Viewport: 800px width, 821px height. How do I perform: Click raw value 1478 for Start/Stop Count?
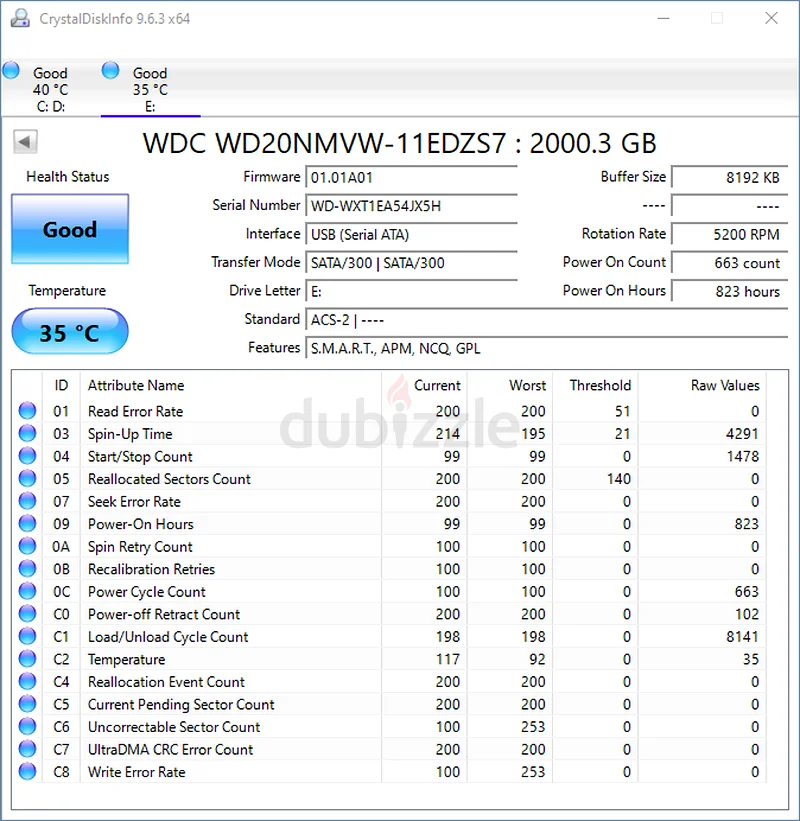click(x=742, y=457)
